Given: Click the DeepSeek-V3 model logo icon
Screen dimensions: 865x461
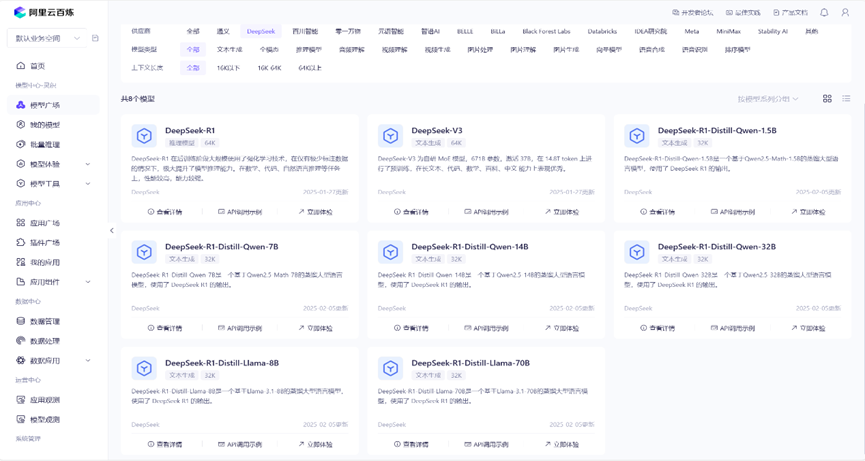Looking at the screenshot, I should (x=391, y=136).
